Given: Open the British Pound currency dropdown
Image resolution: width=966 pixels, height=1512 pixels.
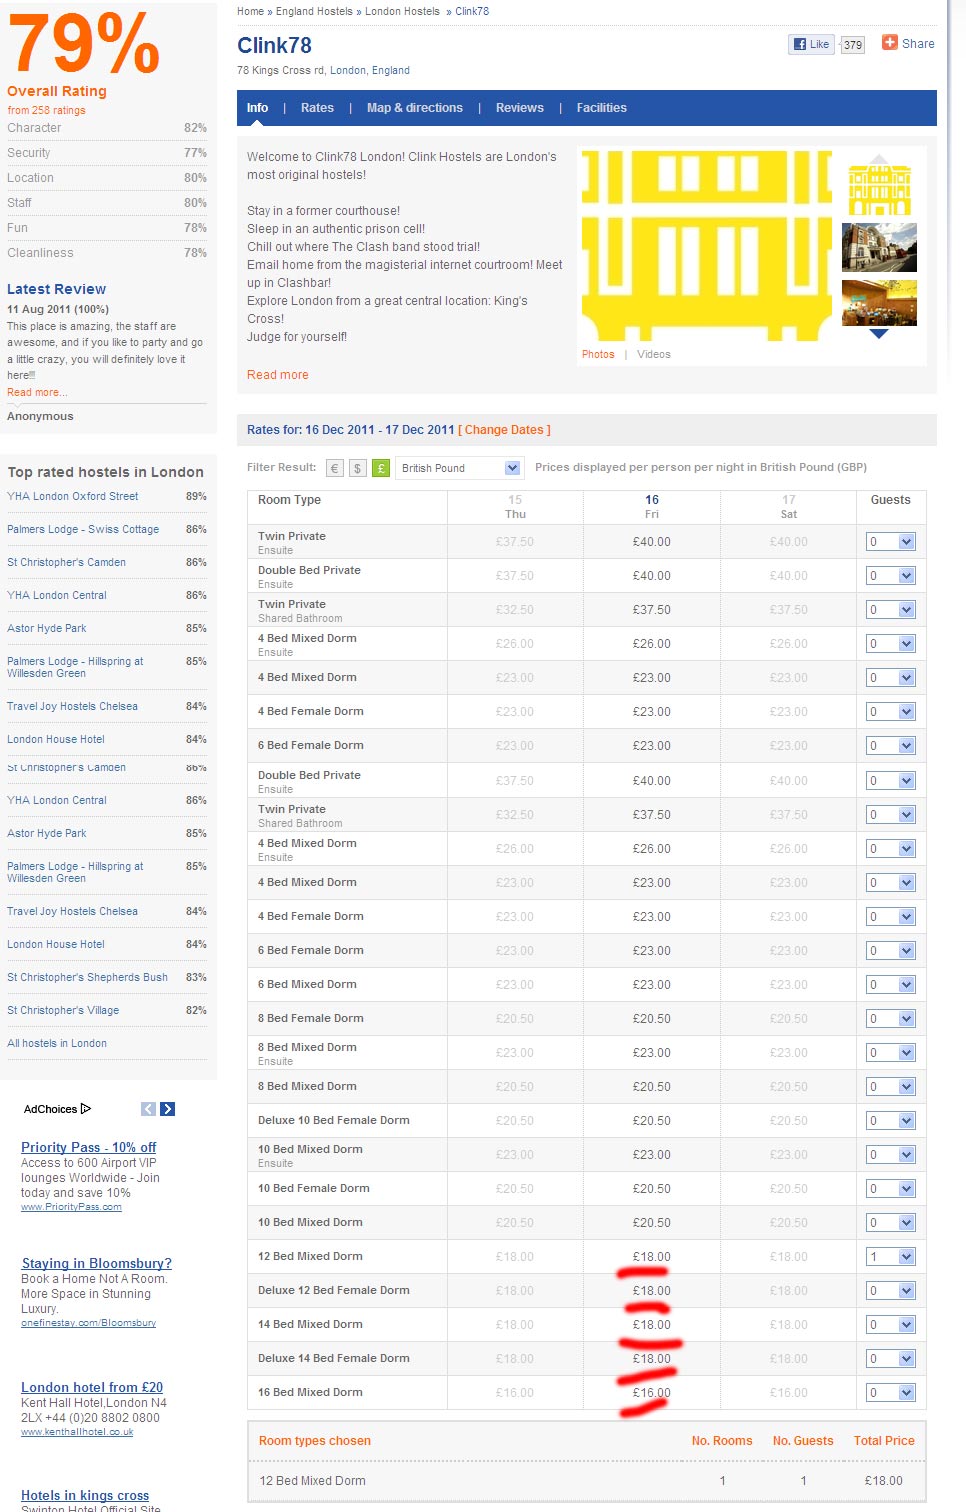Looking at the screenshot, I should pos(459,468).
